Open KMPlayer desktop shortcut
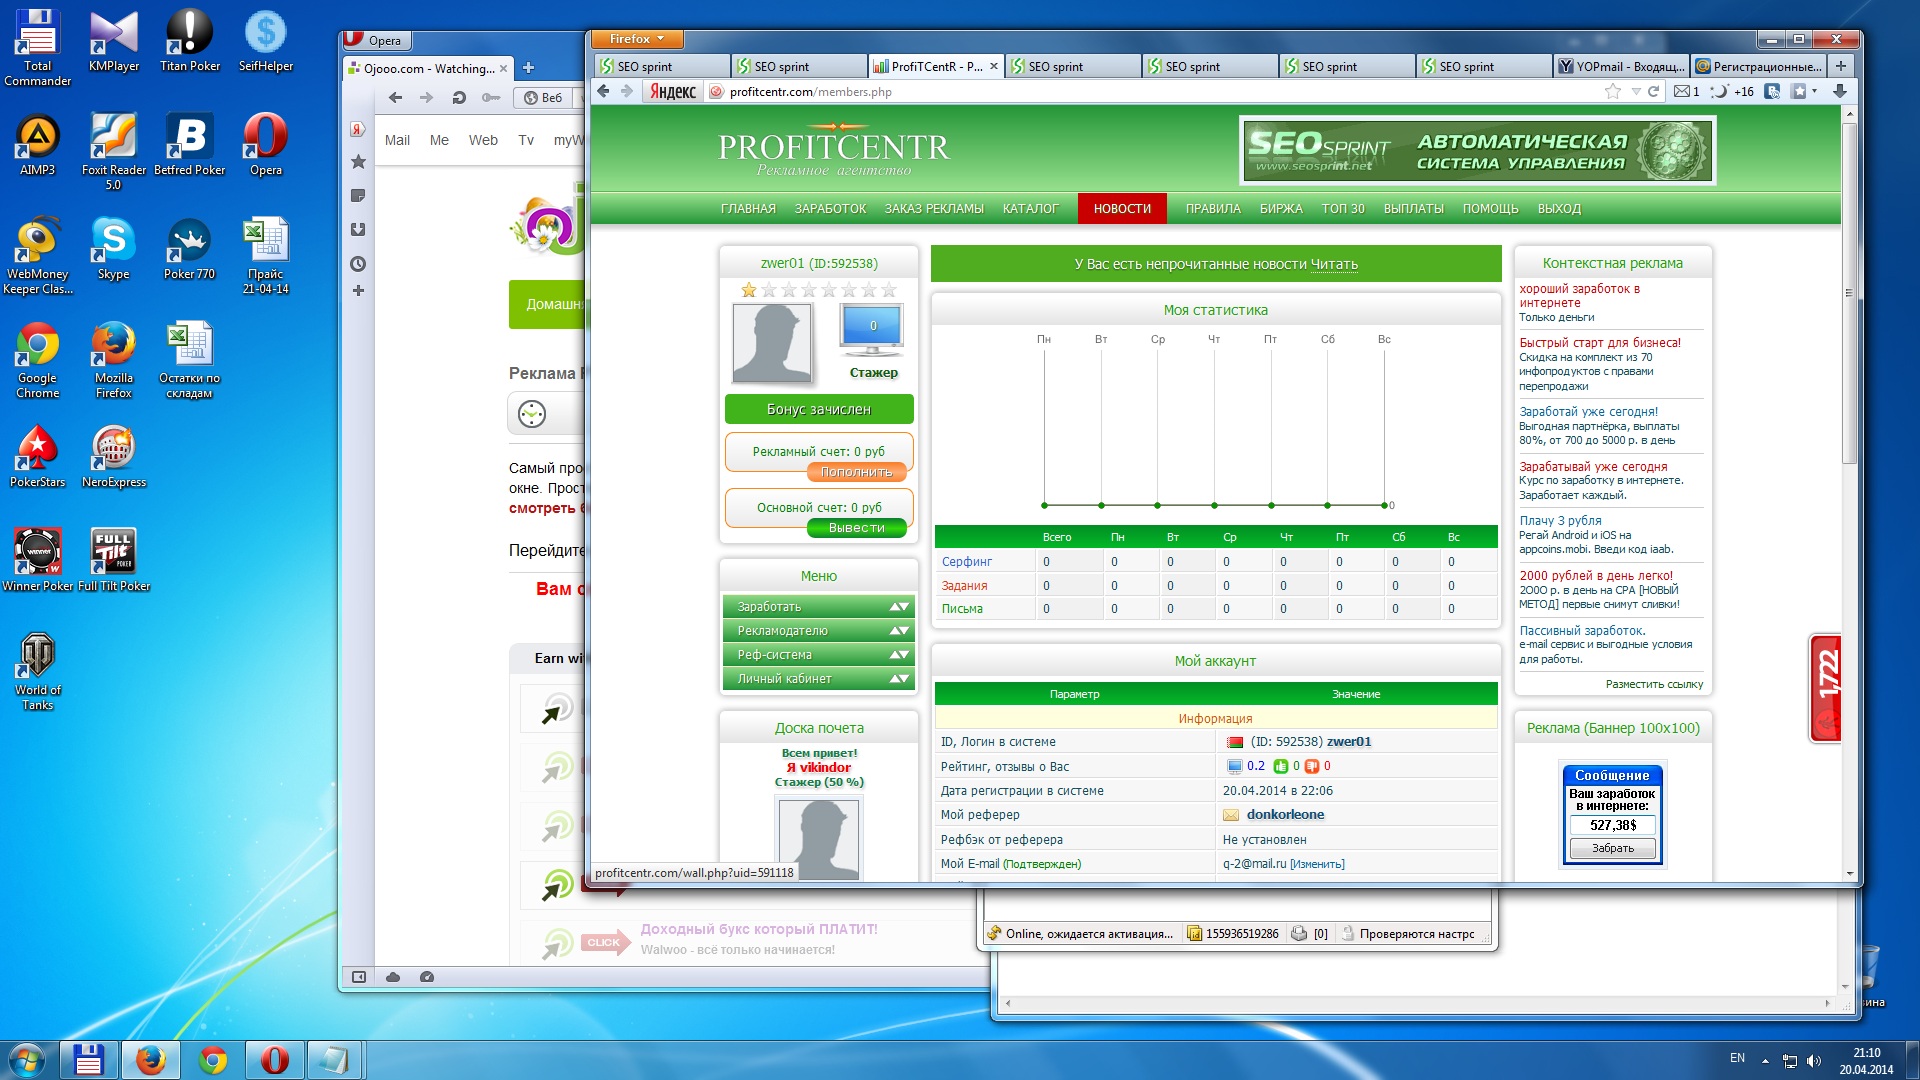 click(114, 40)
